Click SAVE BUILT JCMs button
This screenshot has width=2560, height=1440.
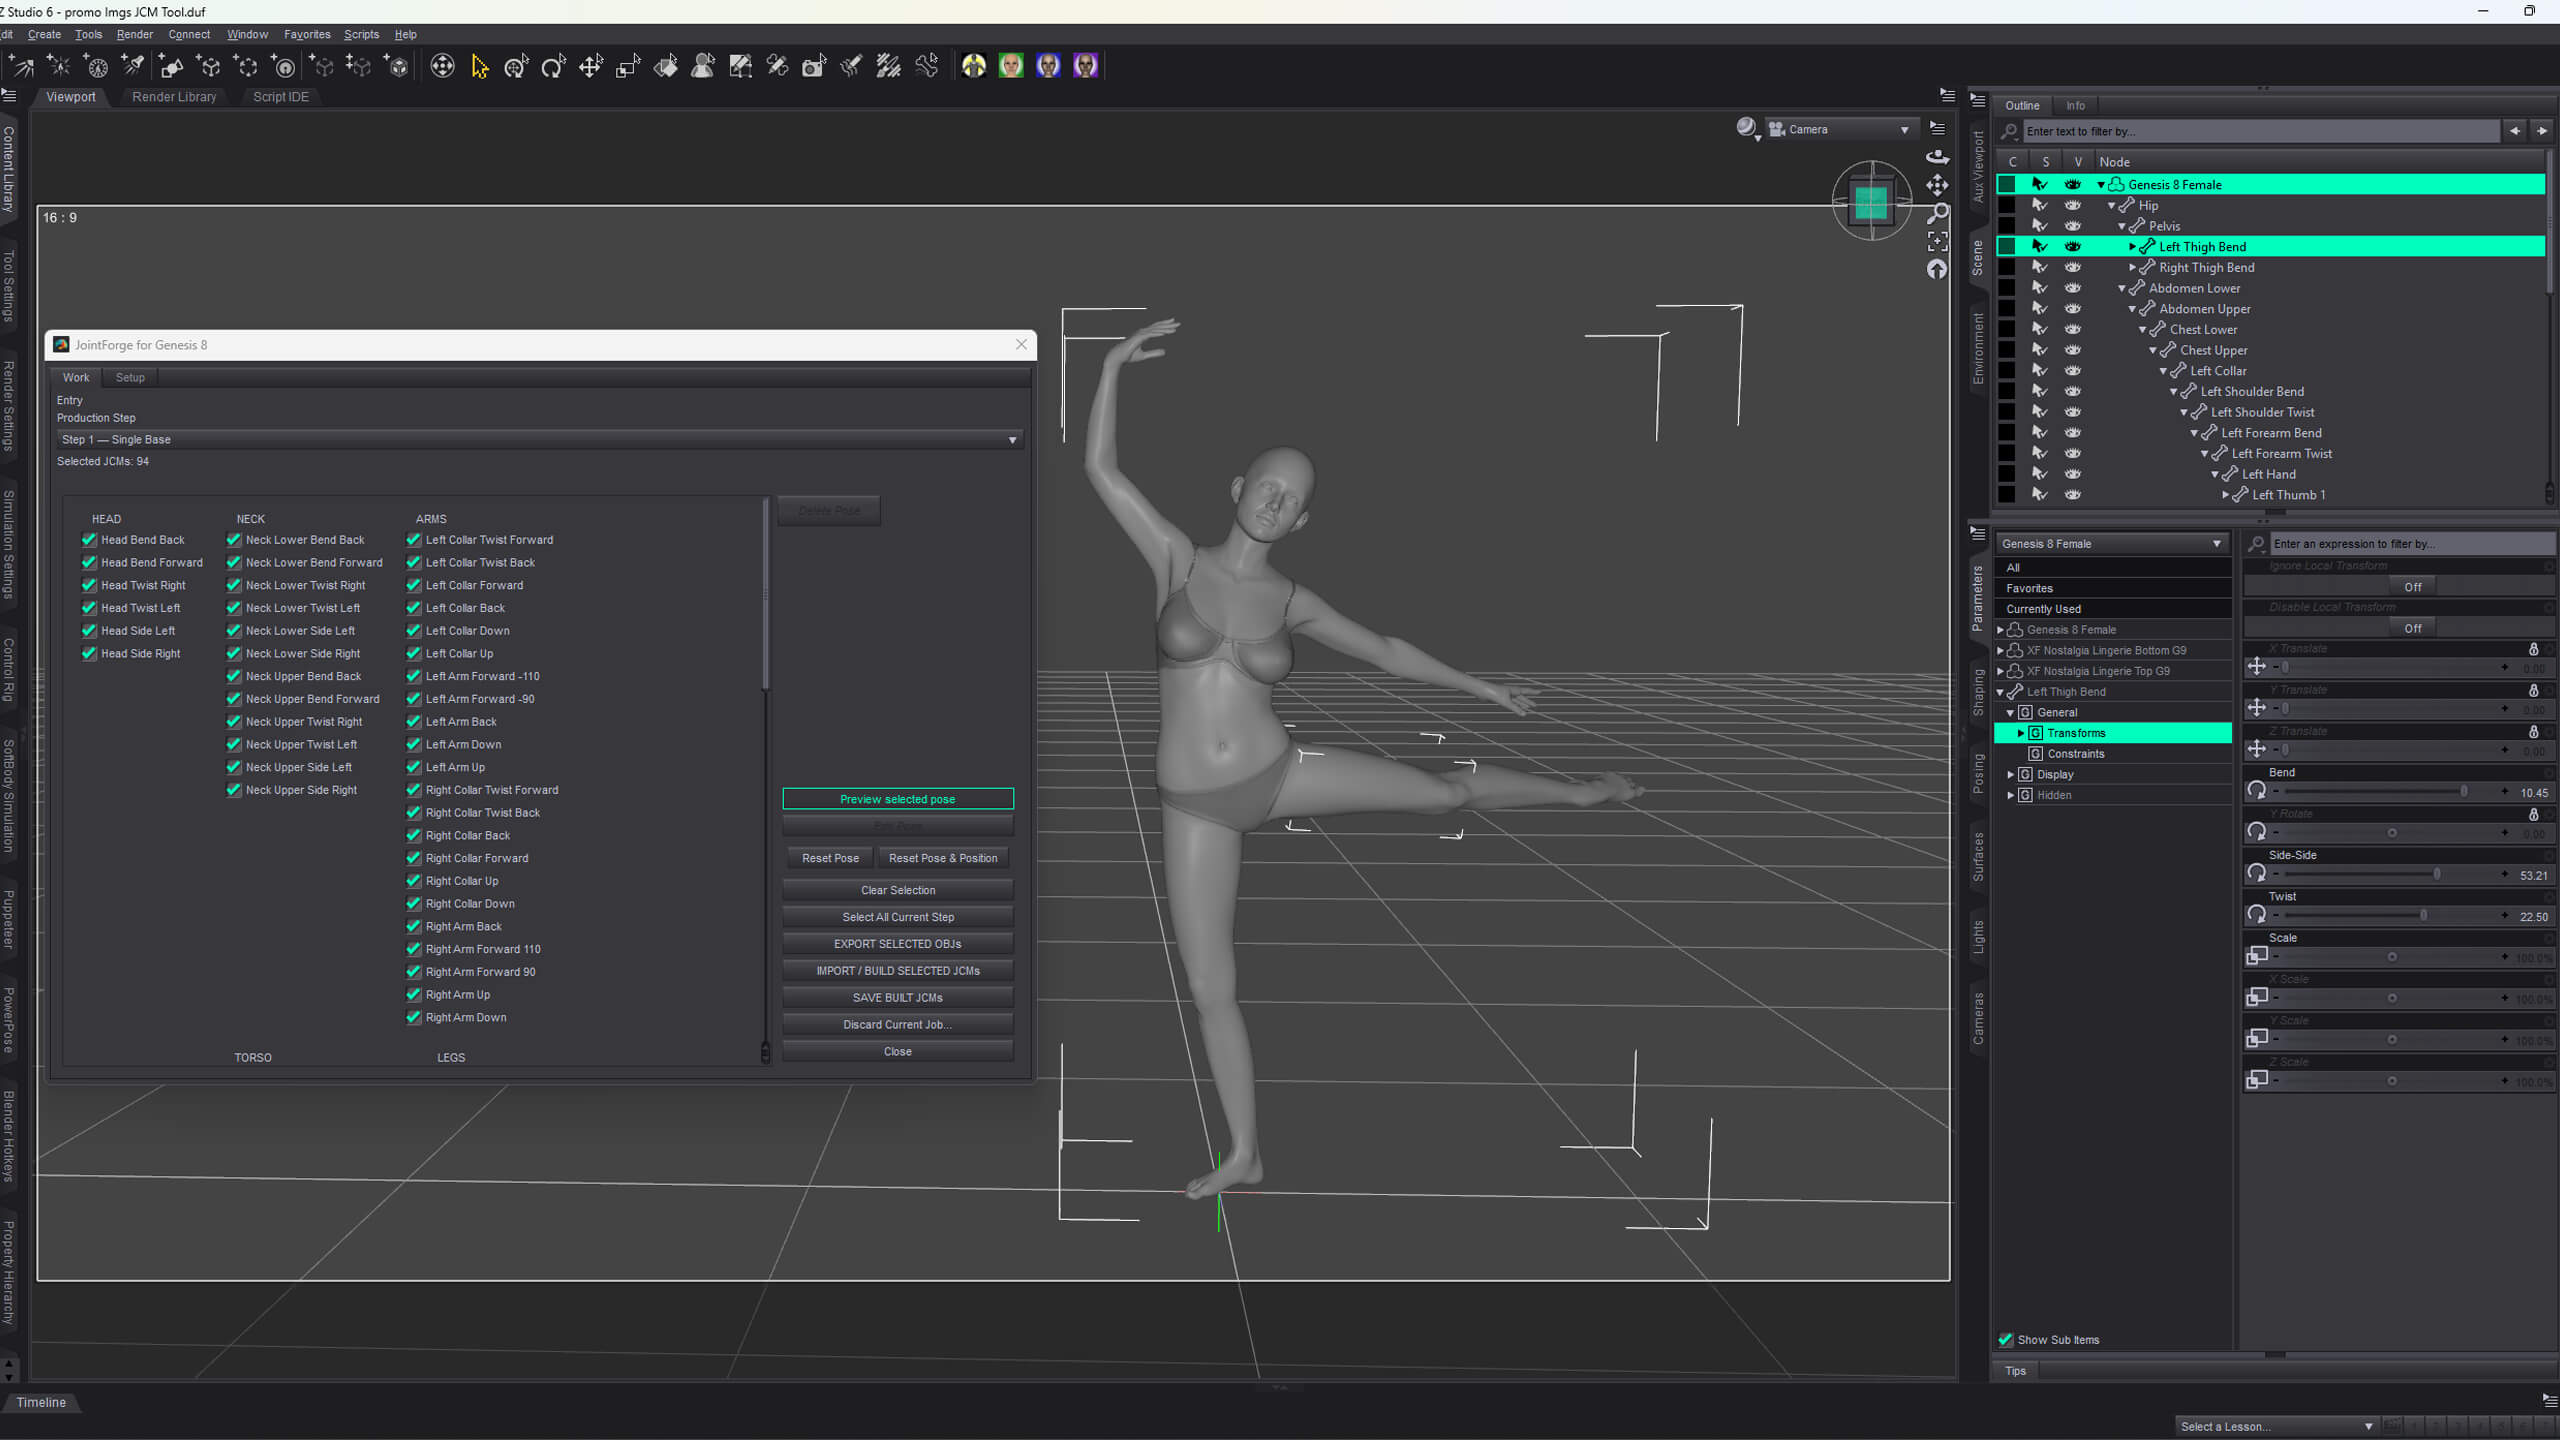point(898,998)
